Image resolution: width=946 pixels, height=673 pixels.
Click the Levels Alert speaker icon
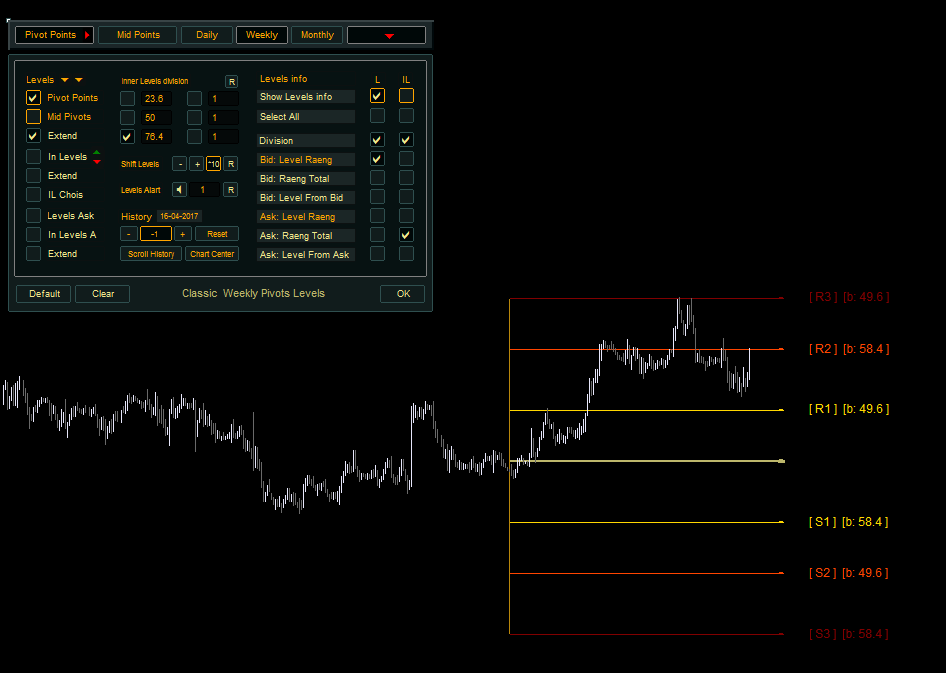click(179, 190)
